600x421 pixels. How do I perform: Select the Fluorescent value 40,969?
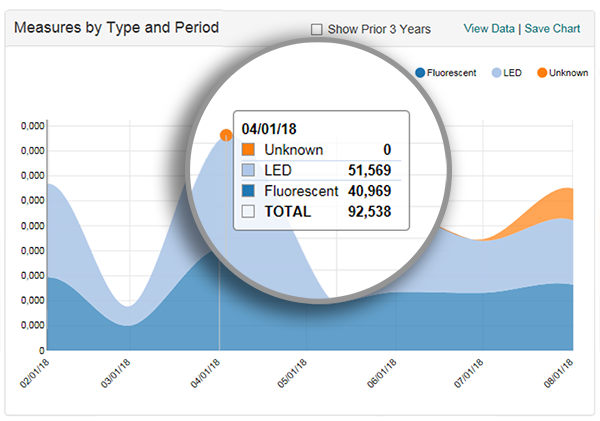click(x=369, y=191)
